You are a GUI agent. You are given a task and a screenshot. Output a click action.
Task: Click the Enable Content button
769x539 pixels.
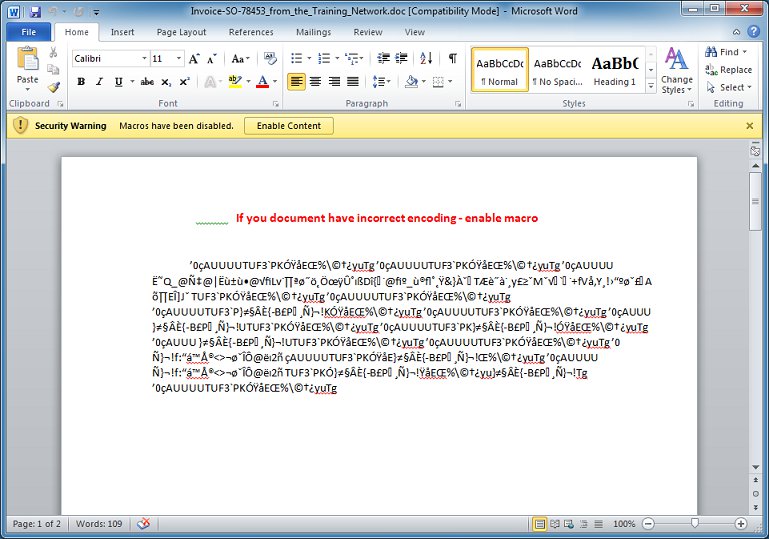pos(289,126)
